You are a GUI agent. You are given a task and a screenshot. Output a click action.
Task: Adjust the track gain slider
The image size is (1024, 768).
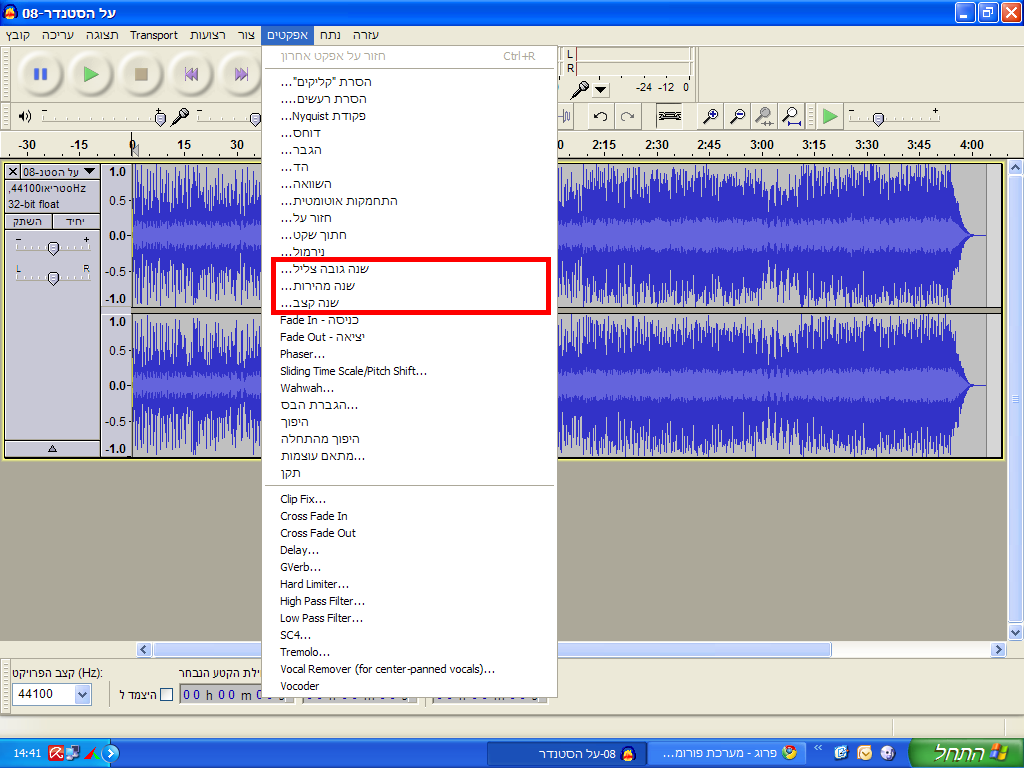tap(54, 248)
